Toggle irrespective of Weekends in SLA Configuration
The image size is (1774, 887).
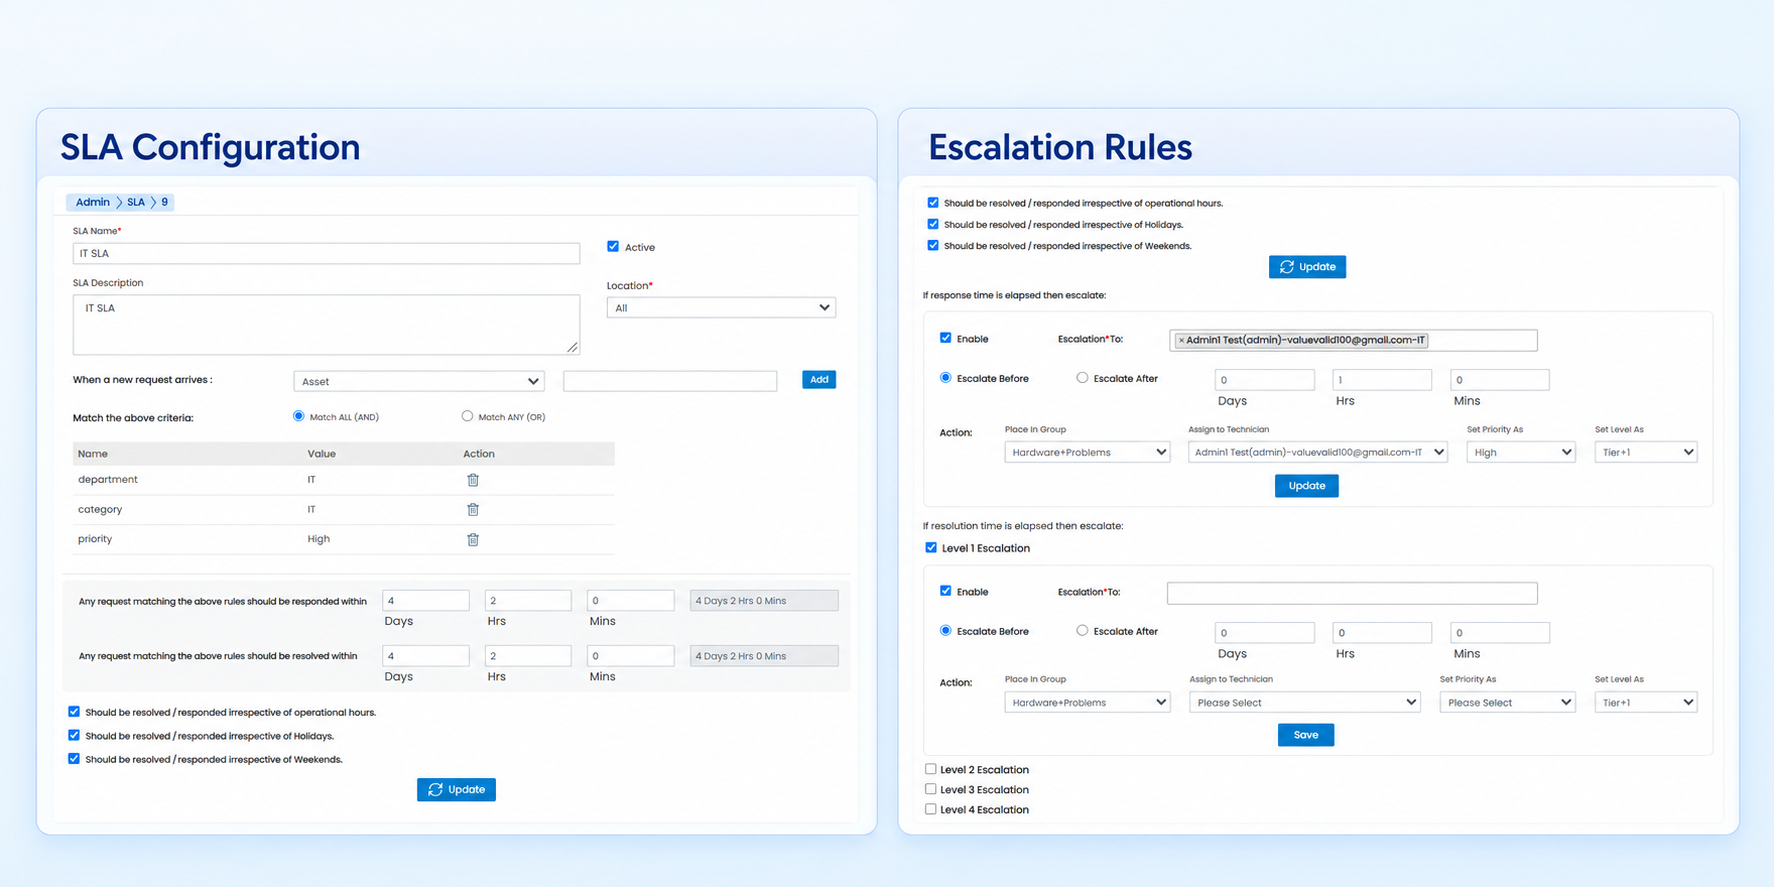coord(74,759)
